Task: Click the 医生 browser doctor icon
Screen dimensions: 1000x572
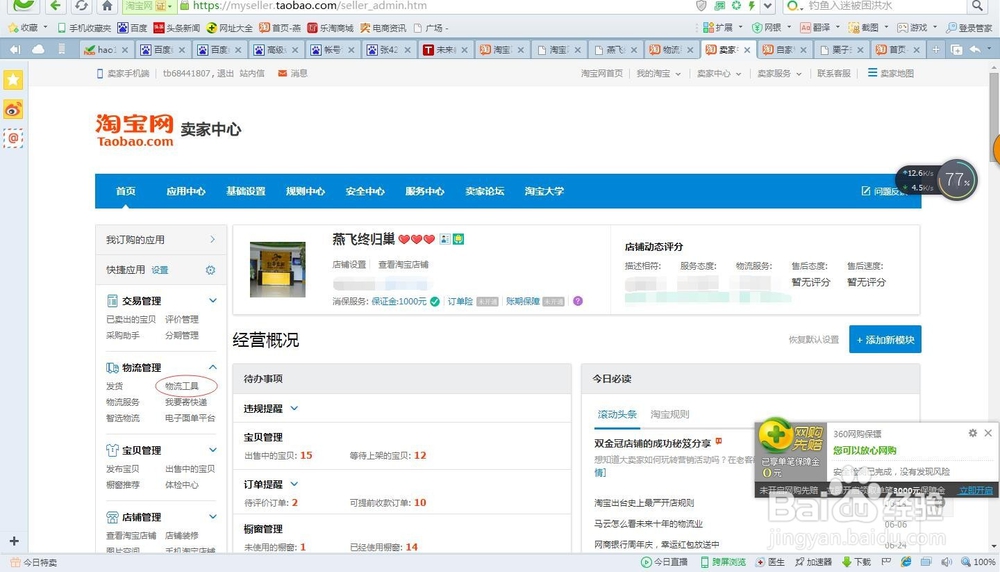Action: [x=770, y=562]
